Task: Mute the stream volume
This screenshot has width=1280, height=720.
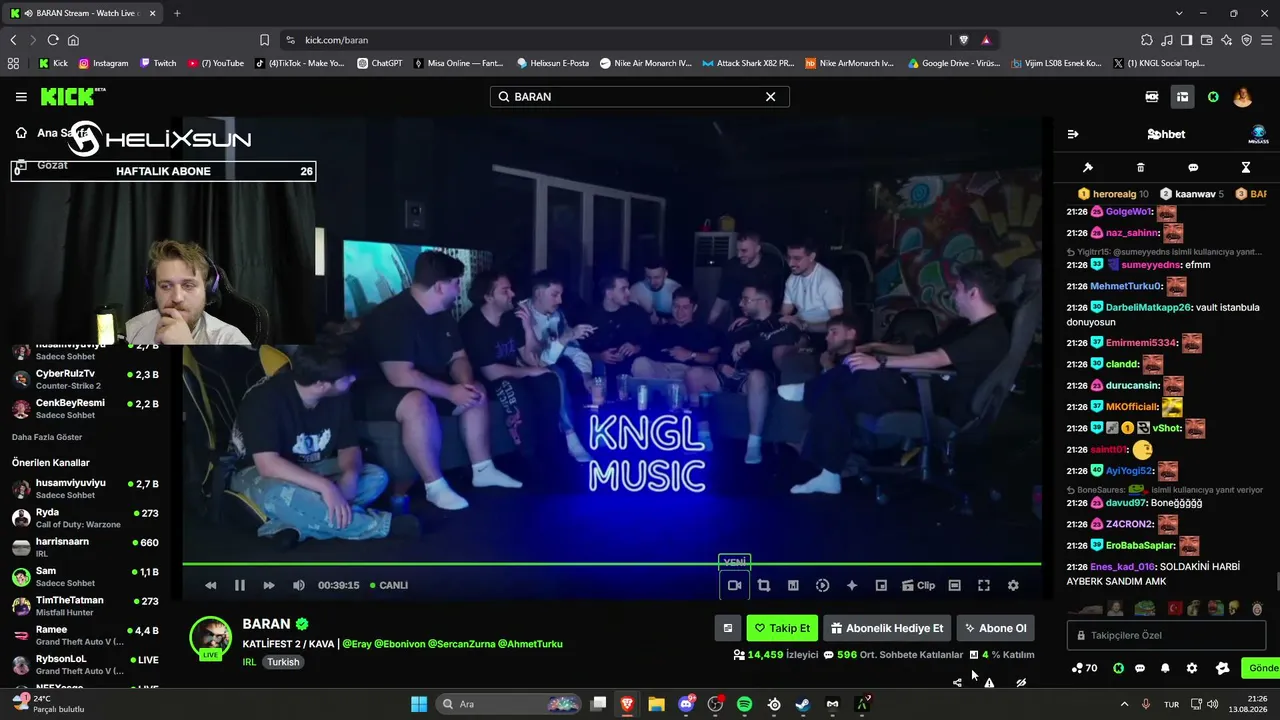Action: [298, 585]
